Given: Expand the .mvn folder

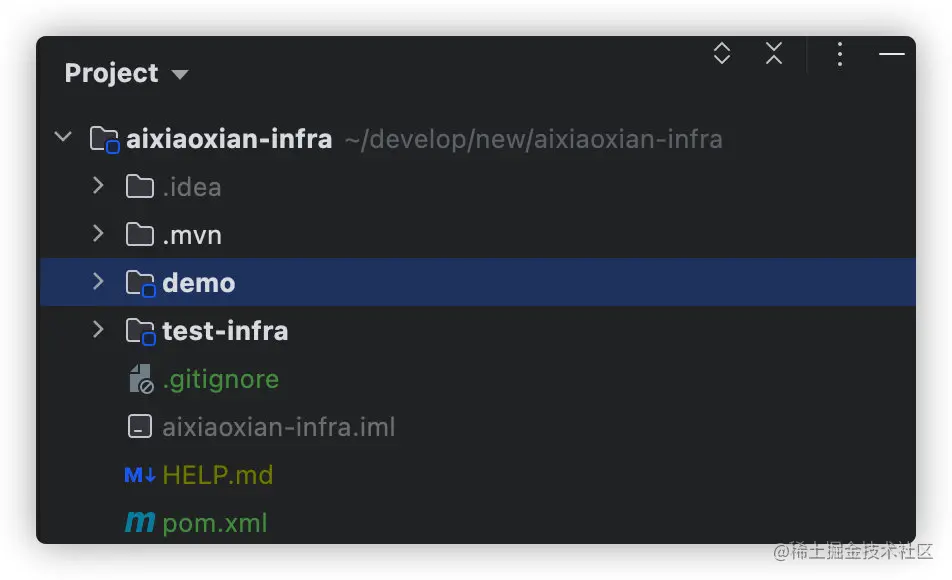Looking at the screenshot, I should 98,234.
